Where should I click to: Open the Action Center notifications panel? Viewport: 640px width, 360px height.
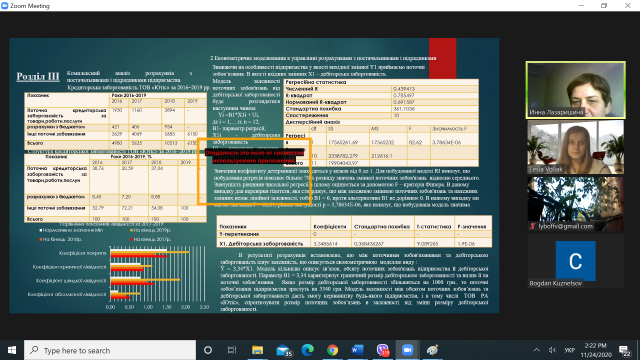pos(624,350)
